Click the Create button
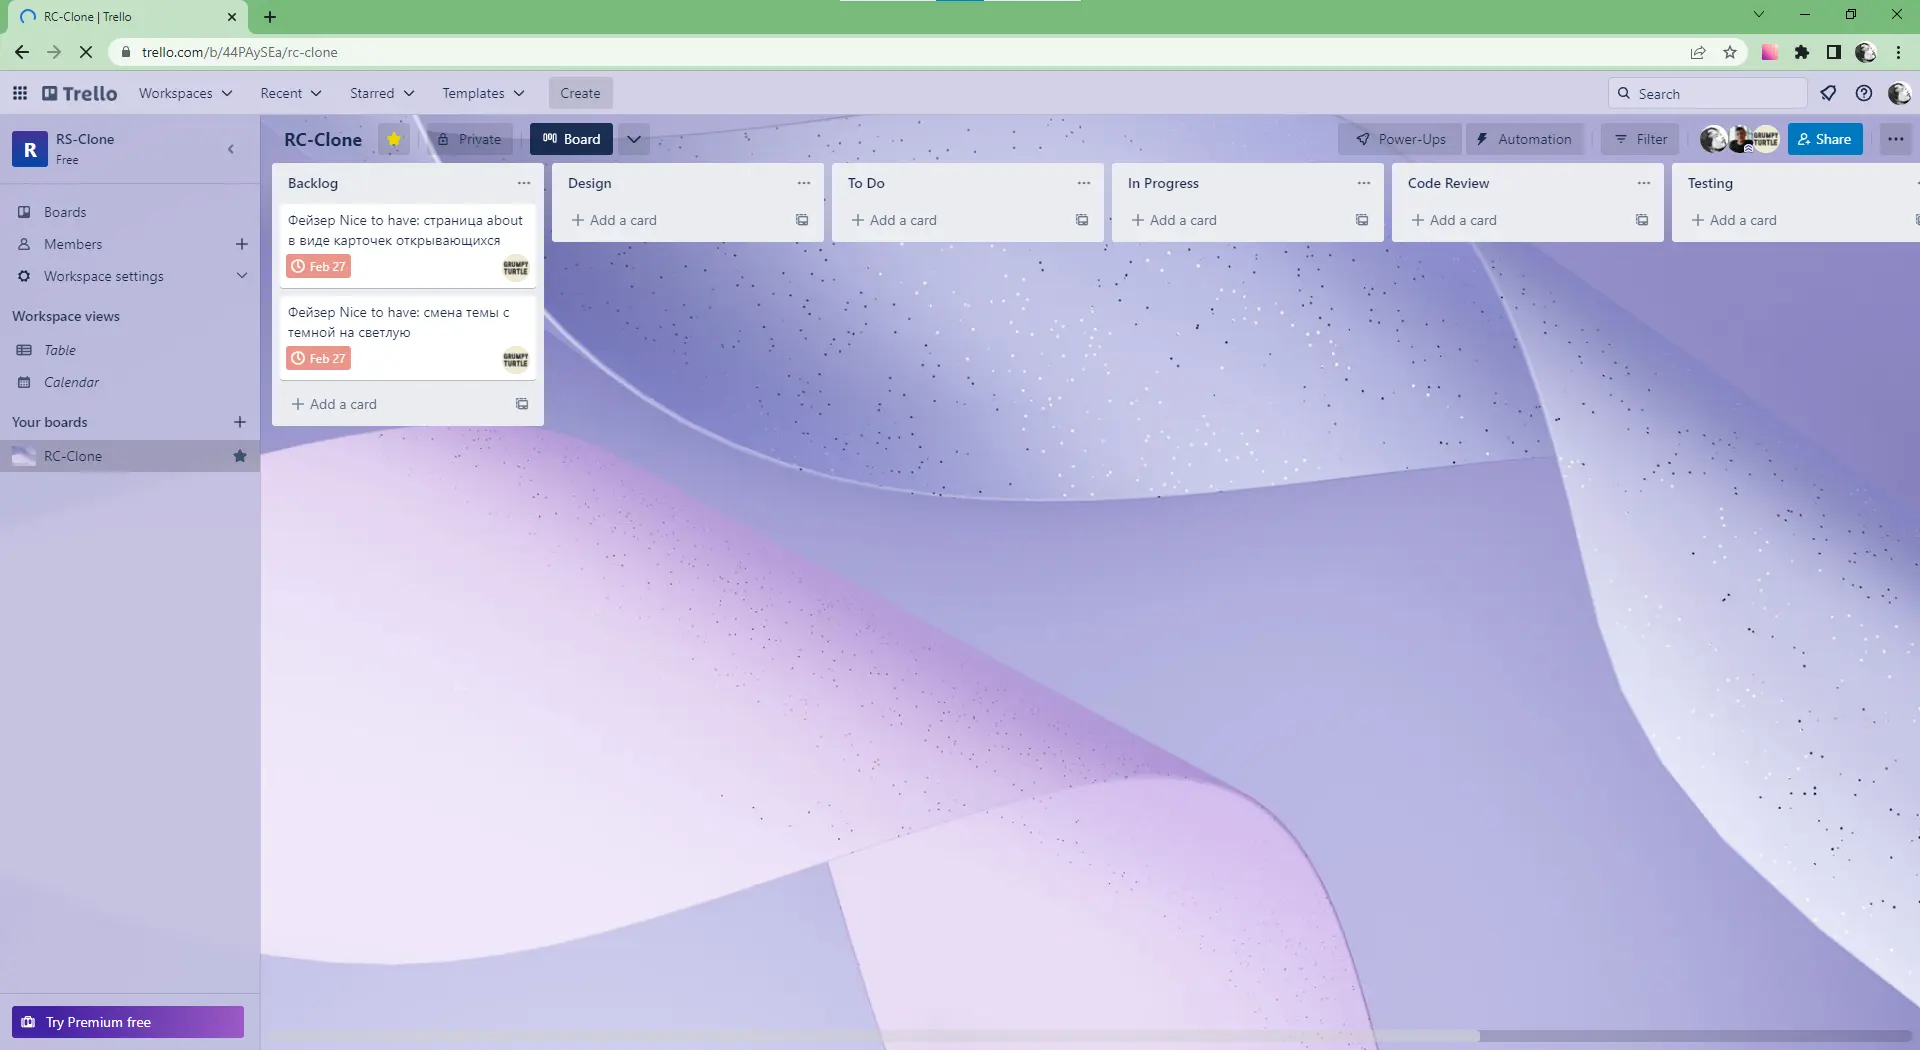Screen dimensions: 1920x1050 point(581,92)
